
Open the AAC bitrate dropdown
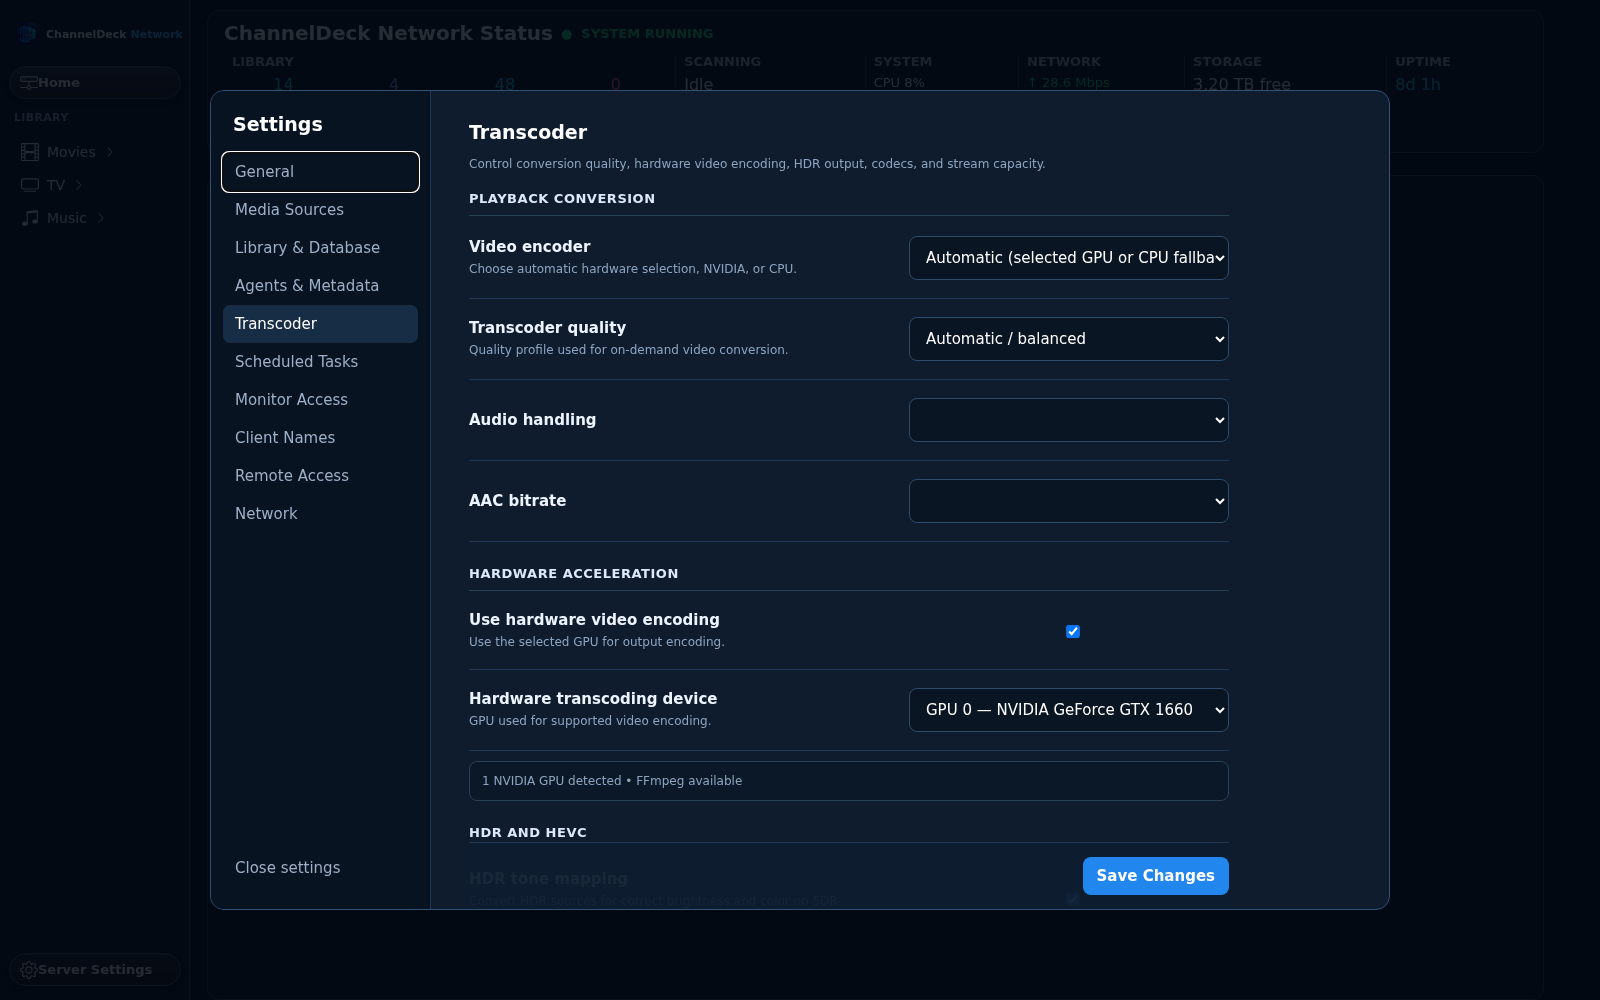point(1069,501)
